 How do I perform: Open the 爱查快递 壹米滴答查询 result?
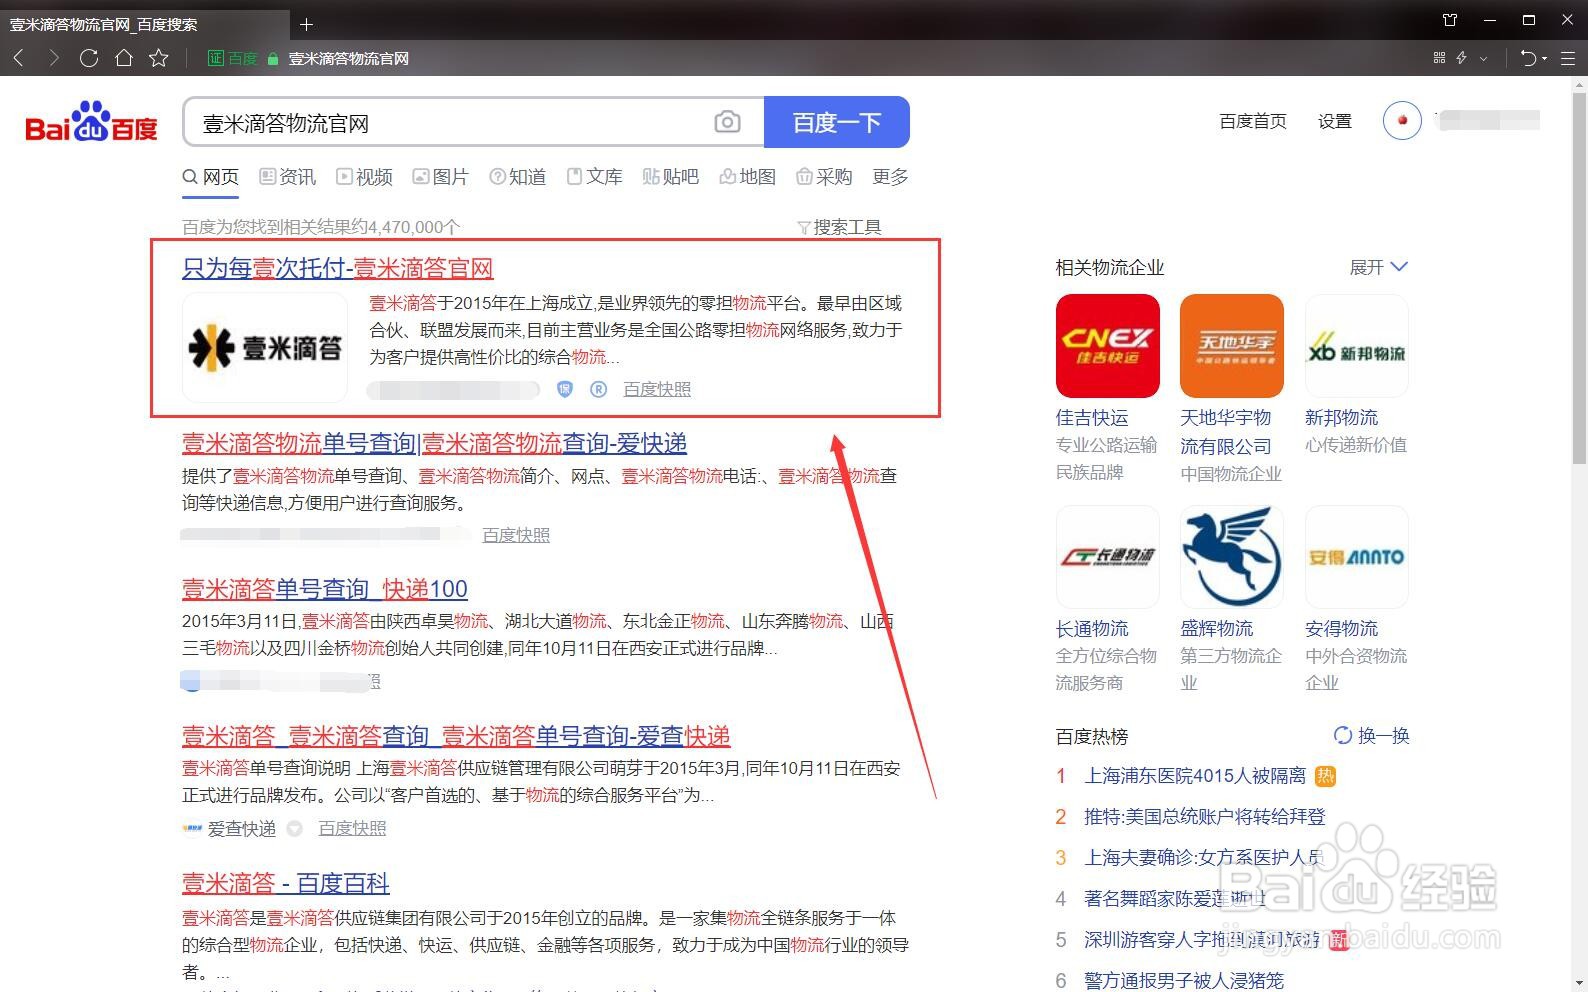click(x=456, y=736)
